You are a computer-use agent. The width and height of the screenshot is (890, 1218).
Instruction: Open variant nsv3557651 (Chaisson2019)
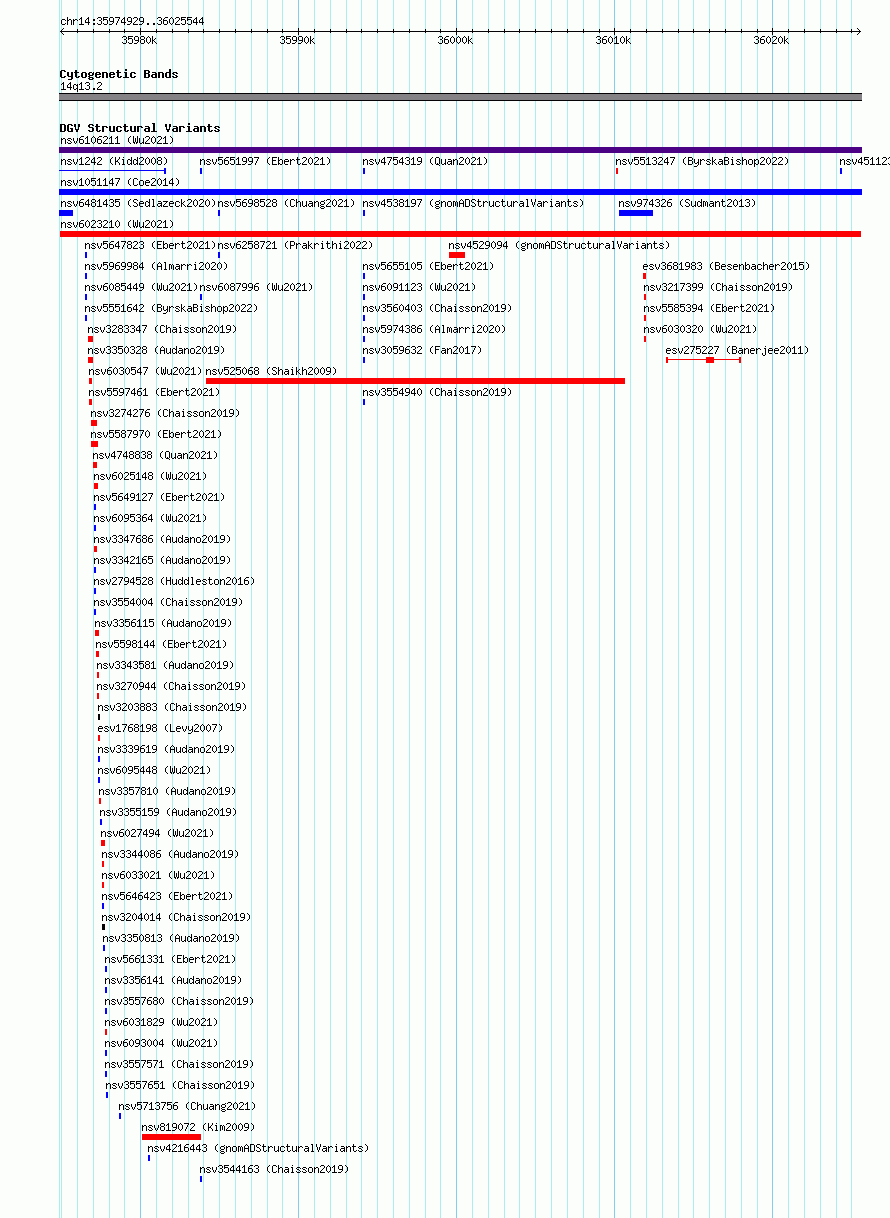tap(179, 1085)
